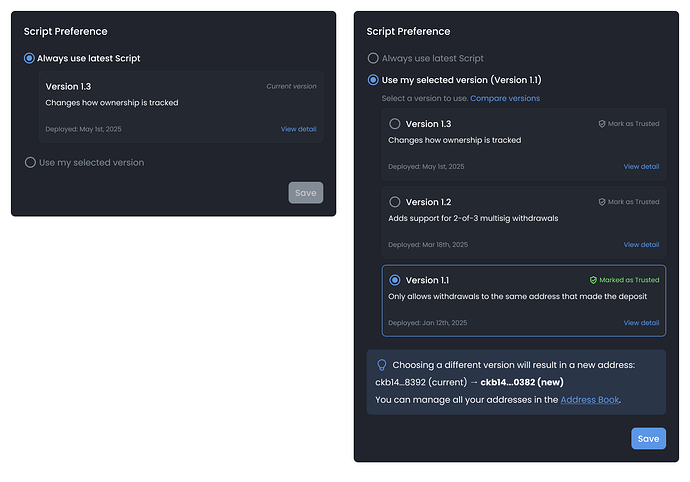Open the Address Book link
This screenshot has height=482, width=690.
(x=589, y=400)
